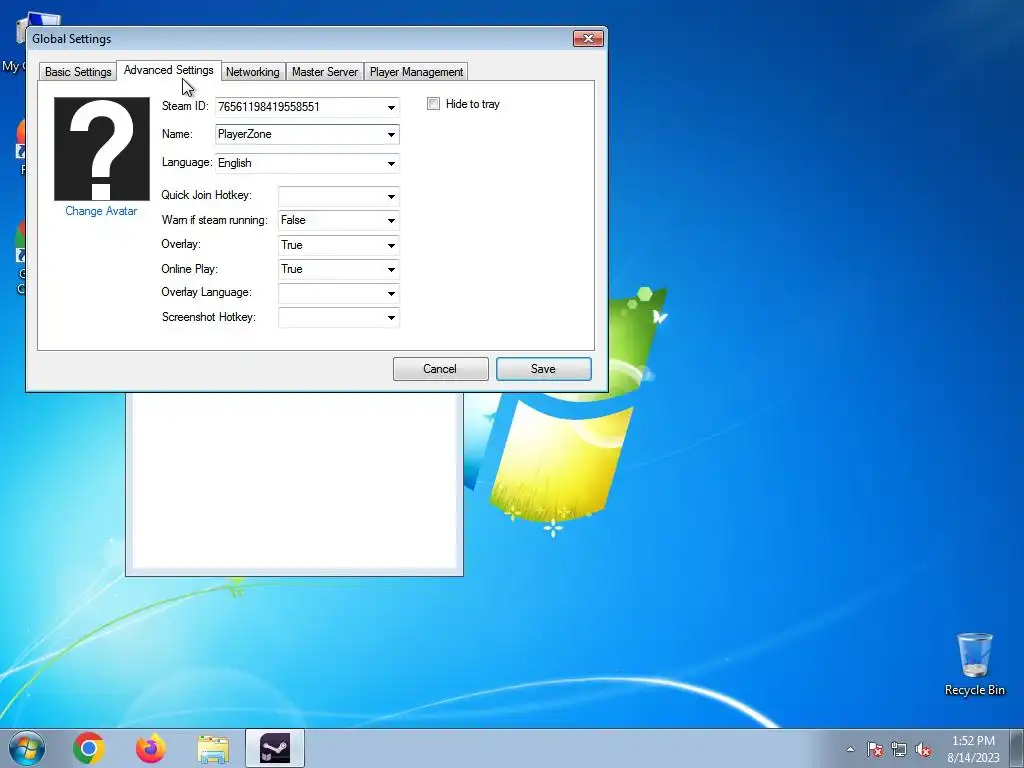This screenshot has width=1024, height=768.
Task: Click the Cancel button
Action: (440, 369)
